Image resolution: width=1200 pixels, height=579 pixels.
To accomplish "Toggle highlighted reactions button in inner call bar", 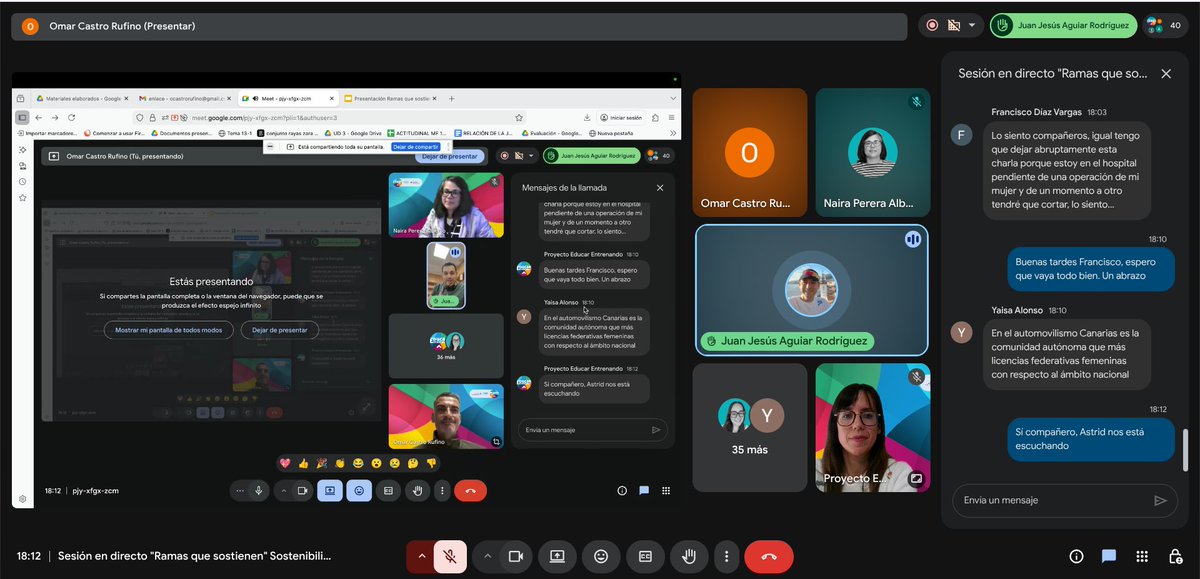I will (358, 491).
